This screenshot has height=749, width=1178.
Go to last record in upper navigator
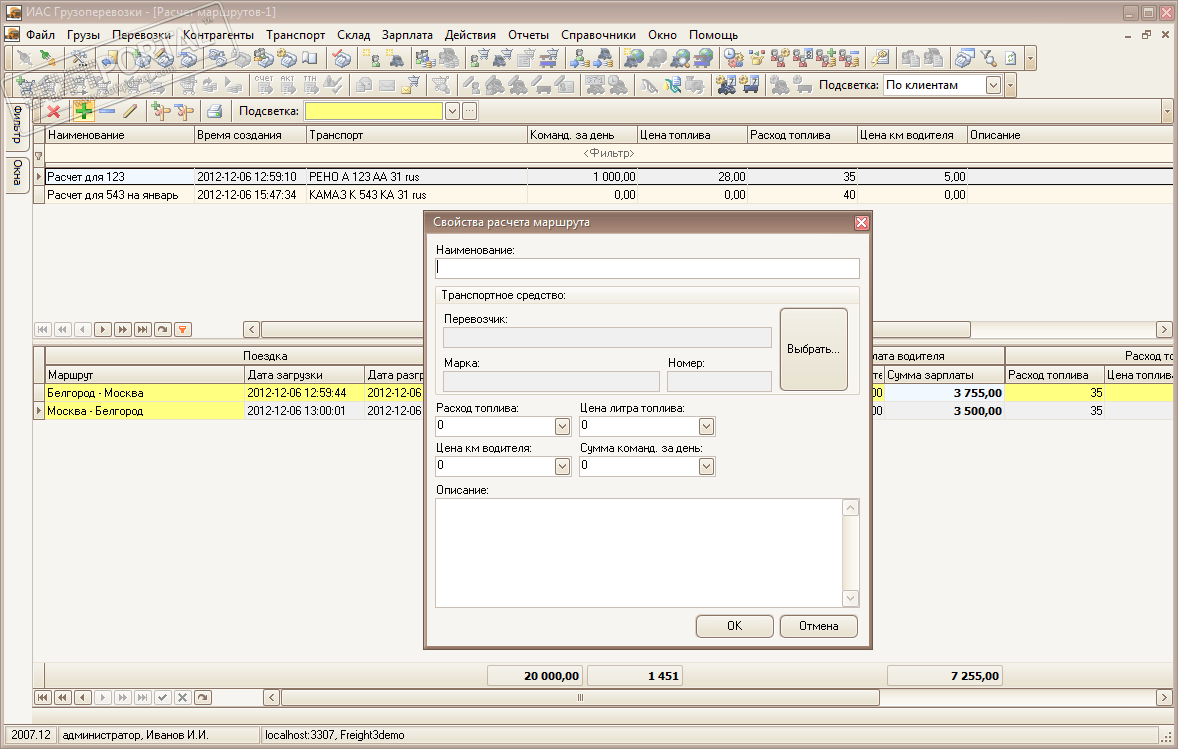143,329
